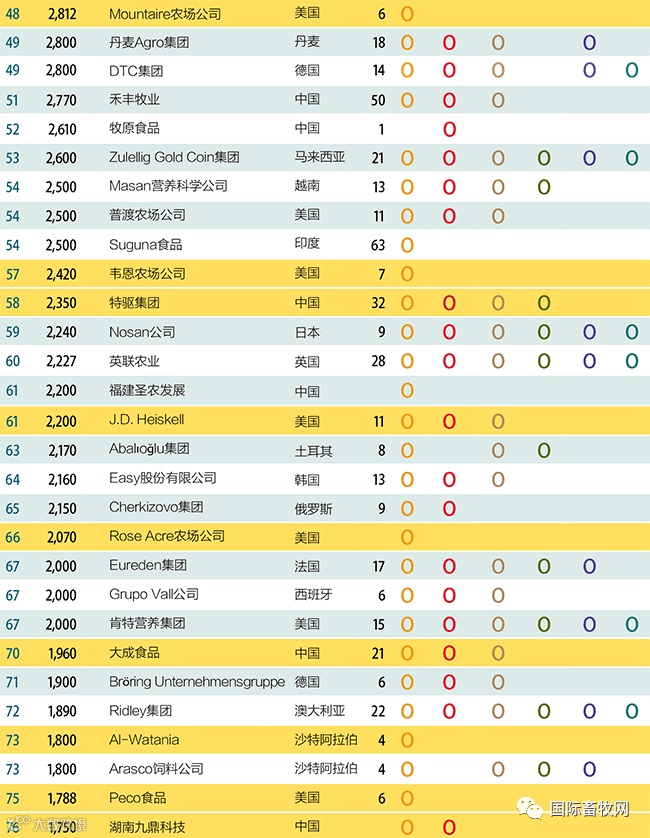The height and width of the screenshot is (838, 650).
Task: Click the J.D. Heiskell company name
Action: [146, 420]
